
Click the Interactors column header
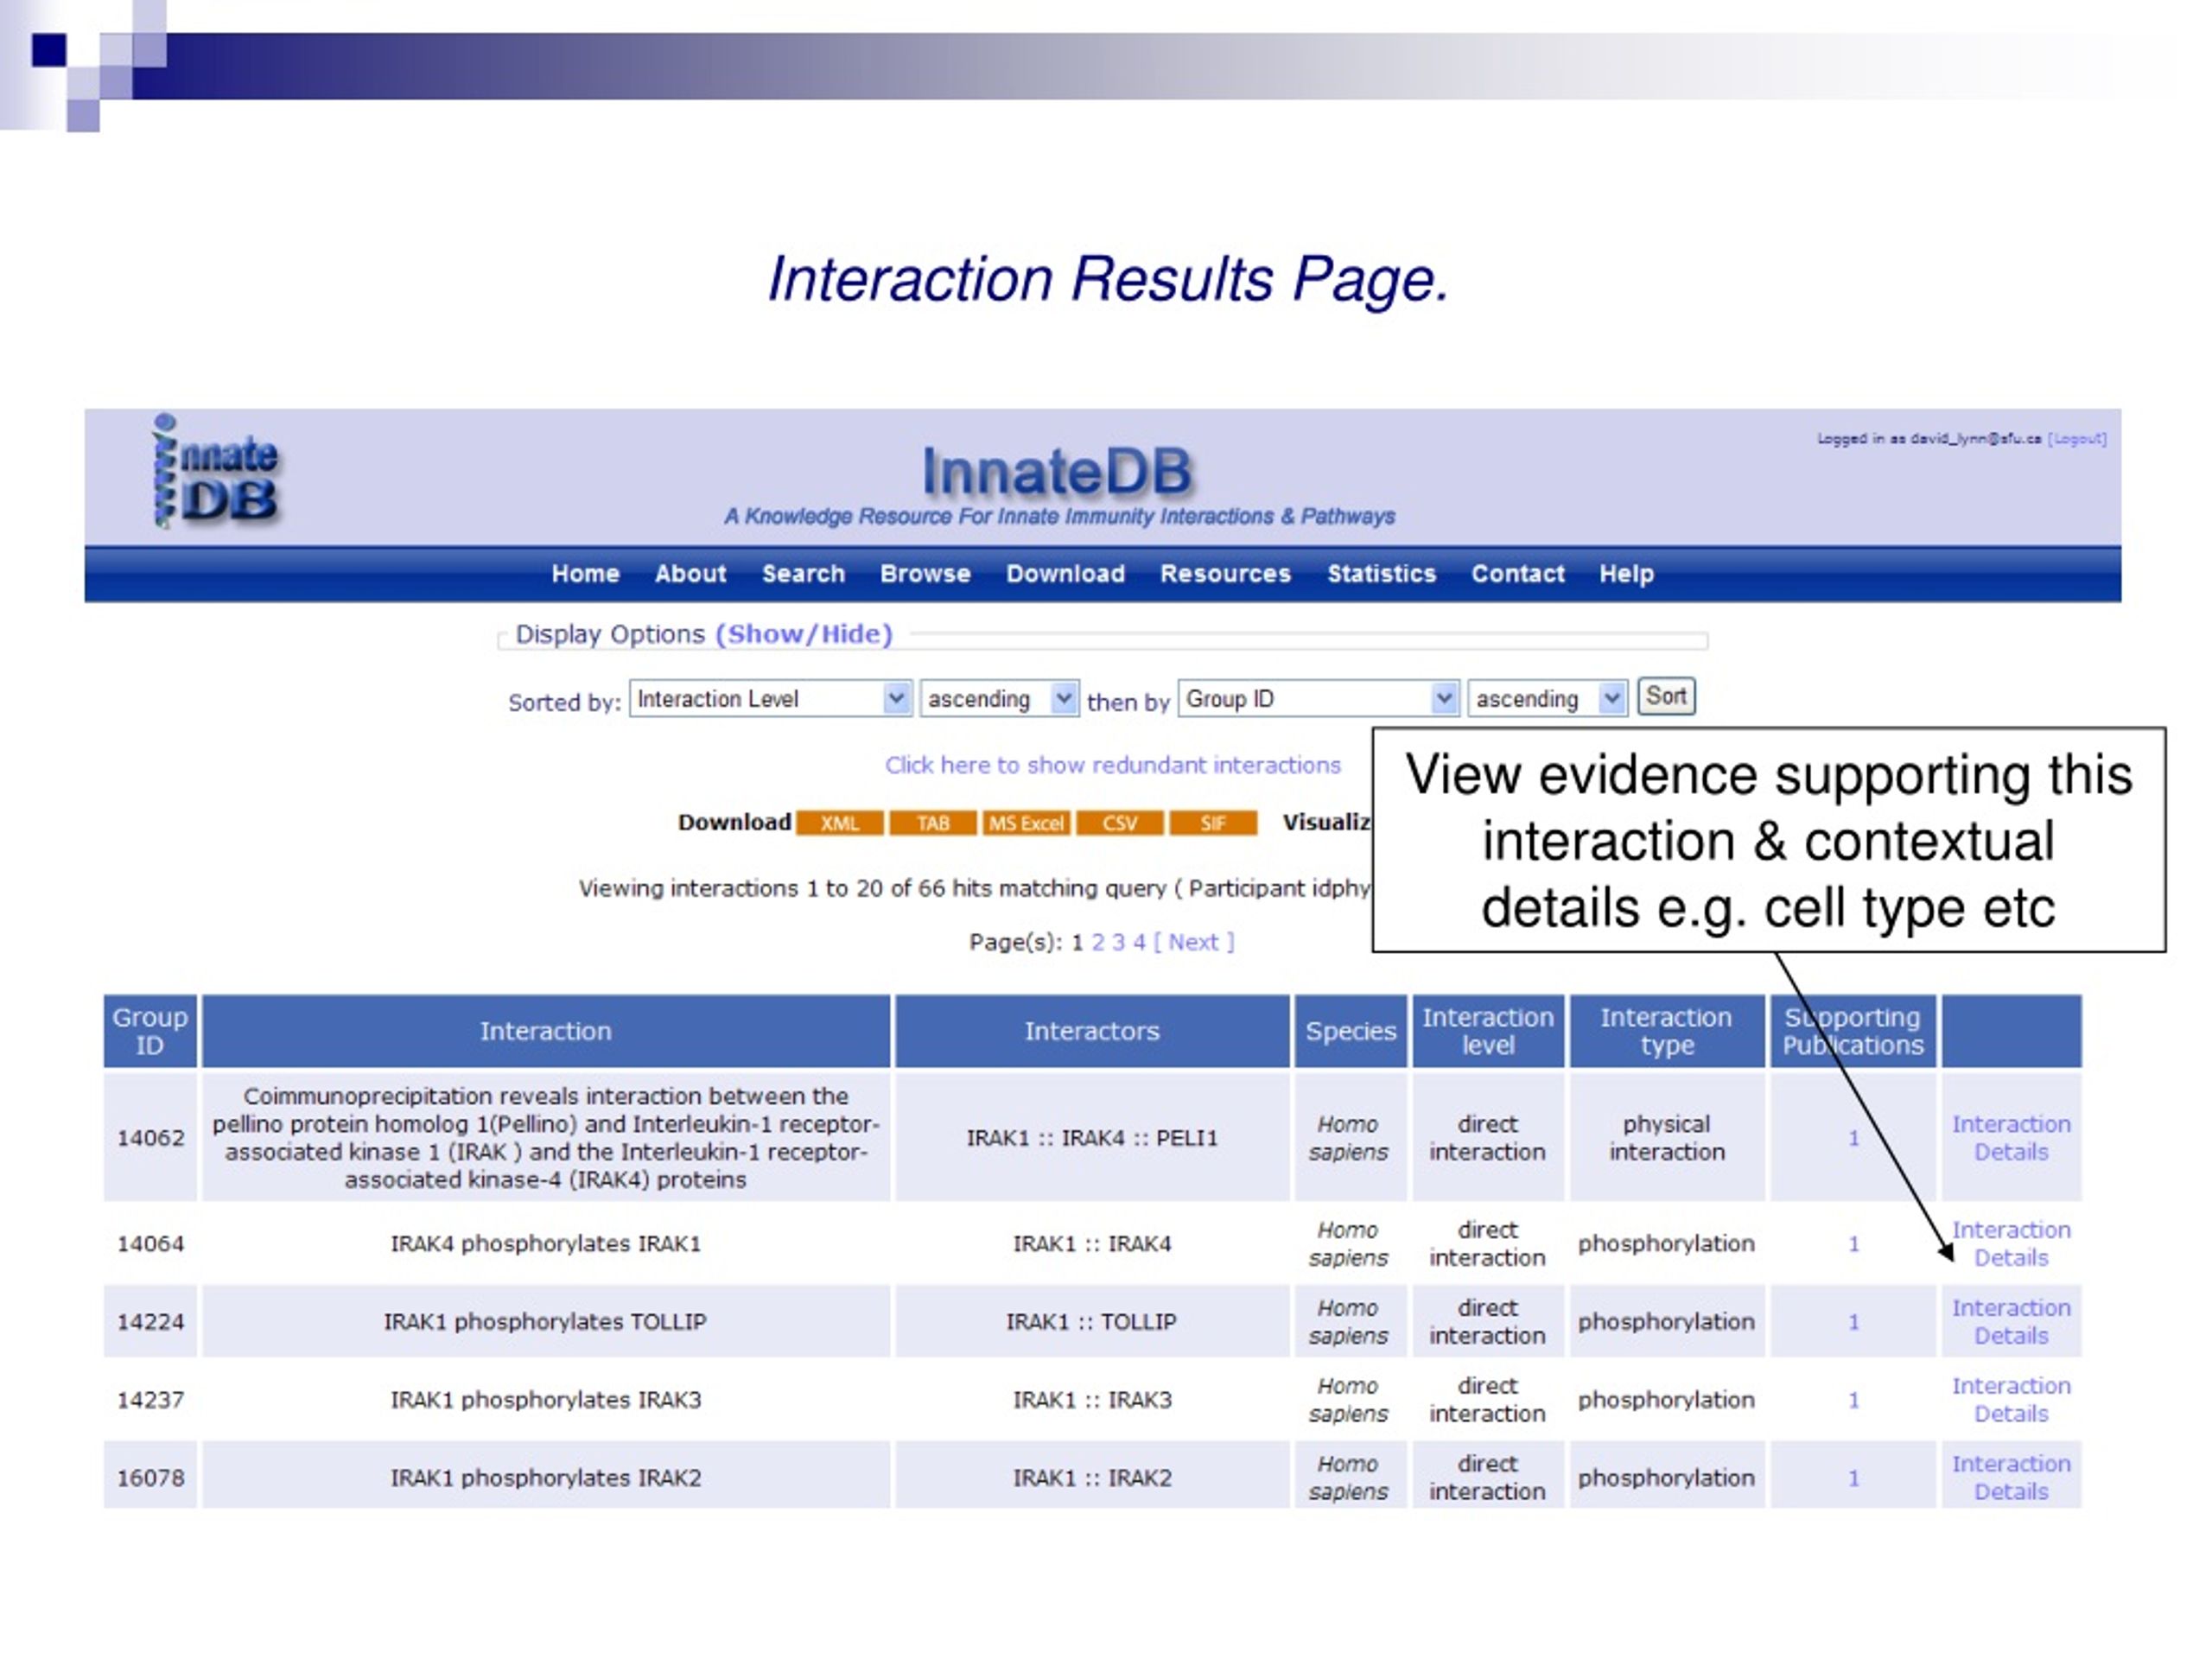1092,1031
